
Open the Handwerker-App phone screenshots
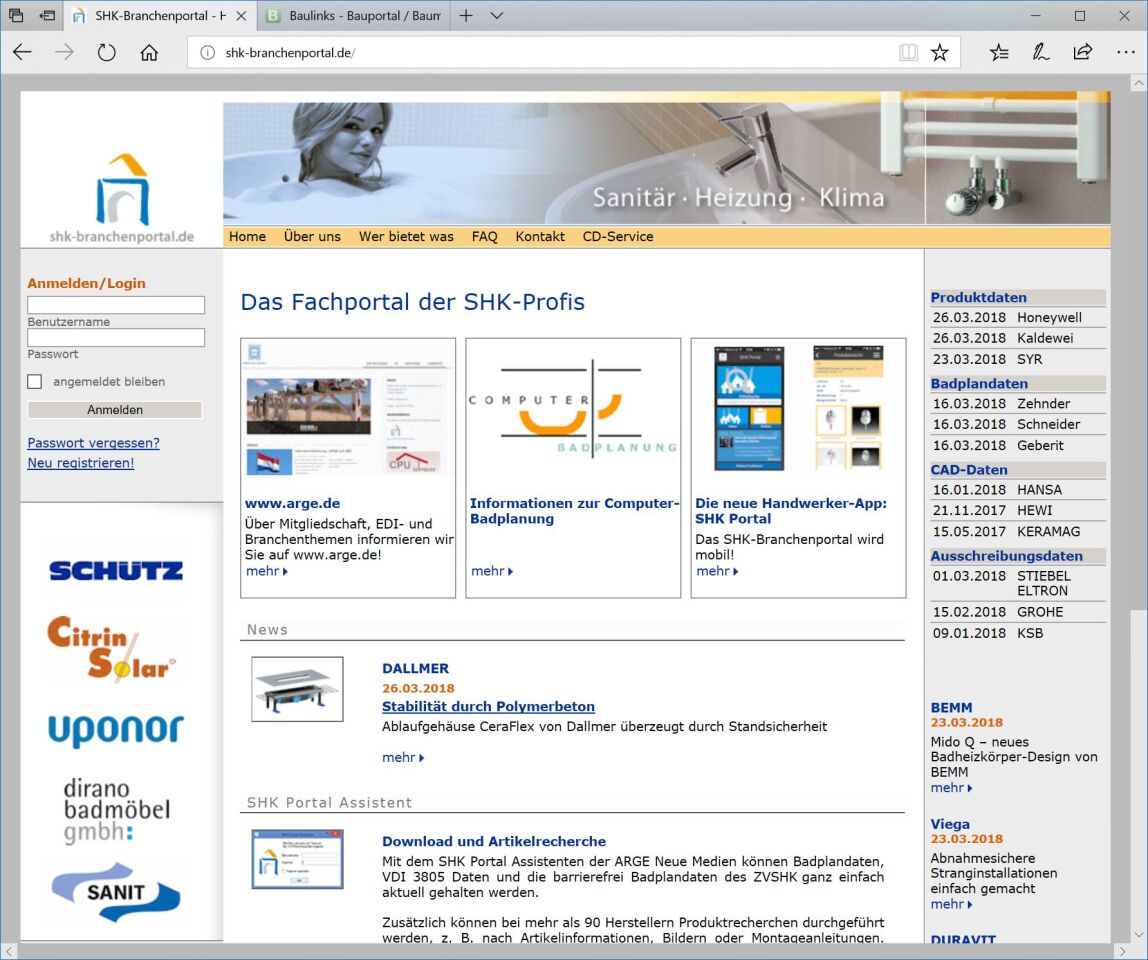coord(798,409)
